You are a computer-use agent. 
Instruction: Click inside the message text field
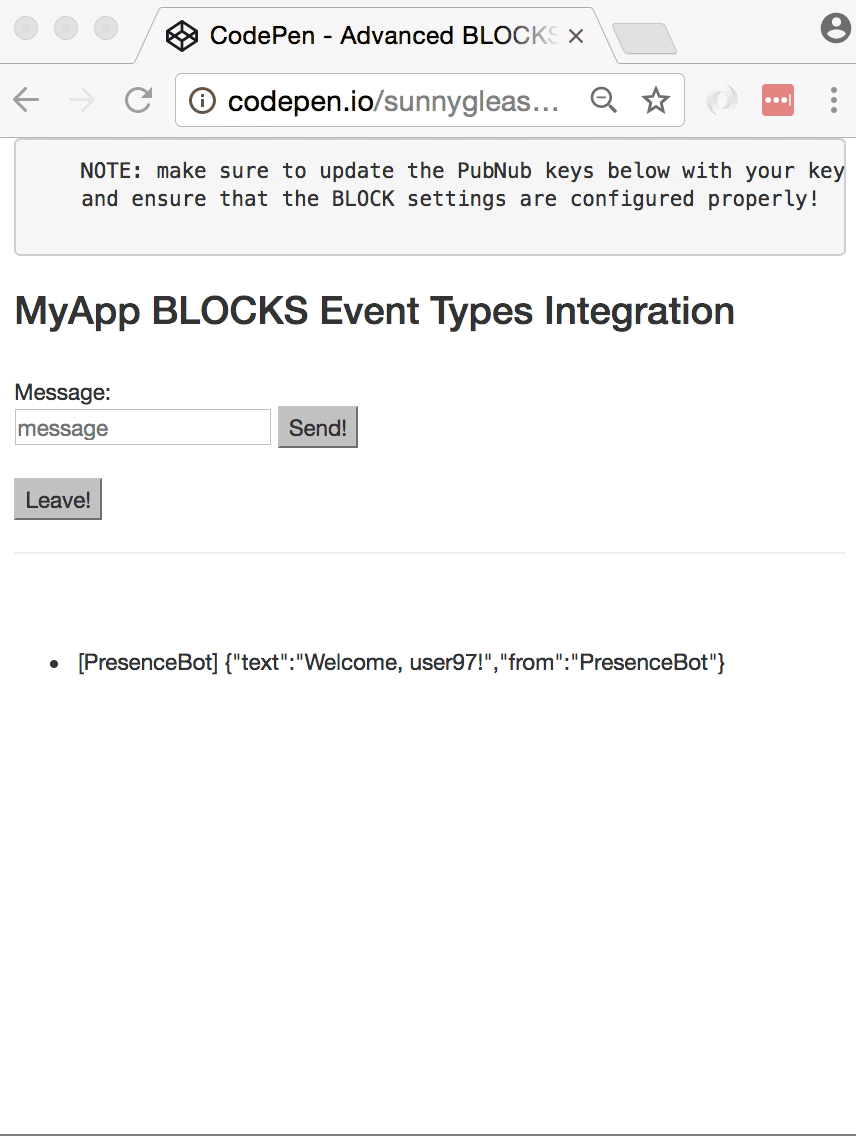(142, 427)
